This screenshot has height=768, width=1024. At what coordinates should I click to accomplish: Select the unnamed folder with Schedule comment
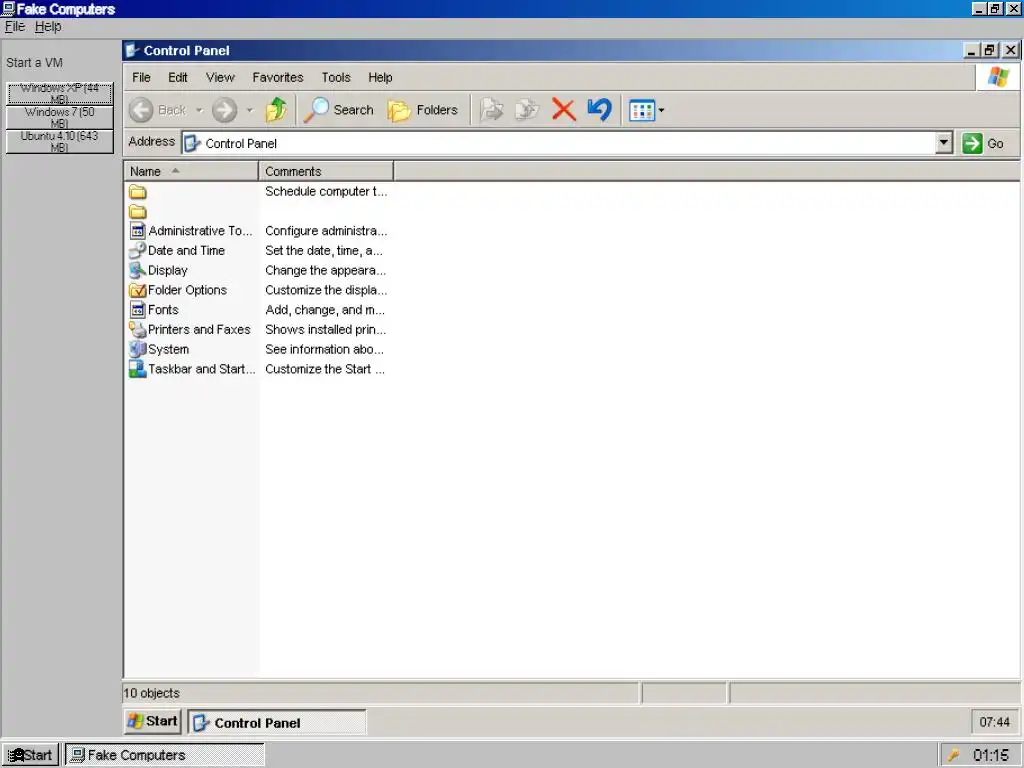coord(138,192)
